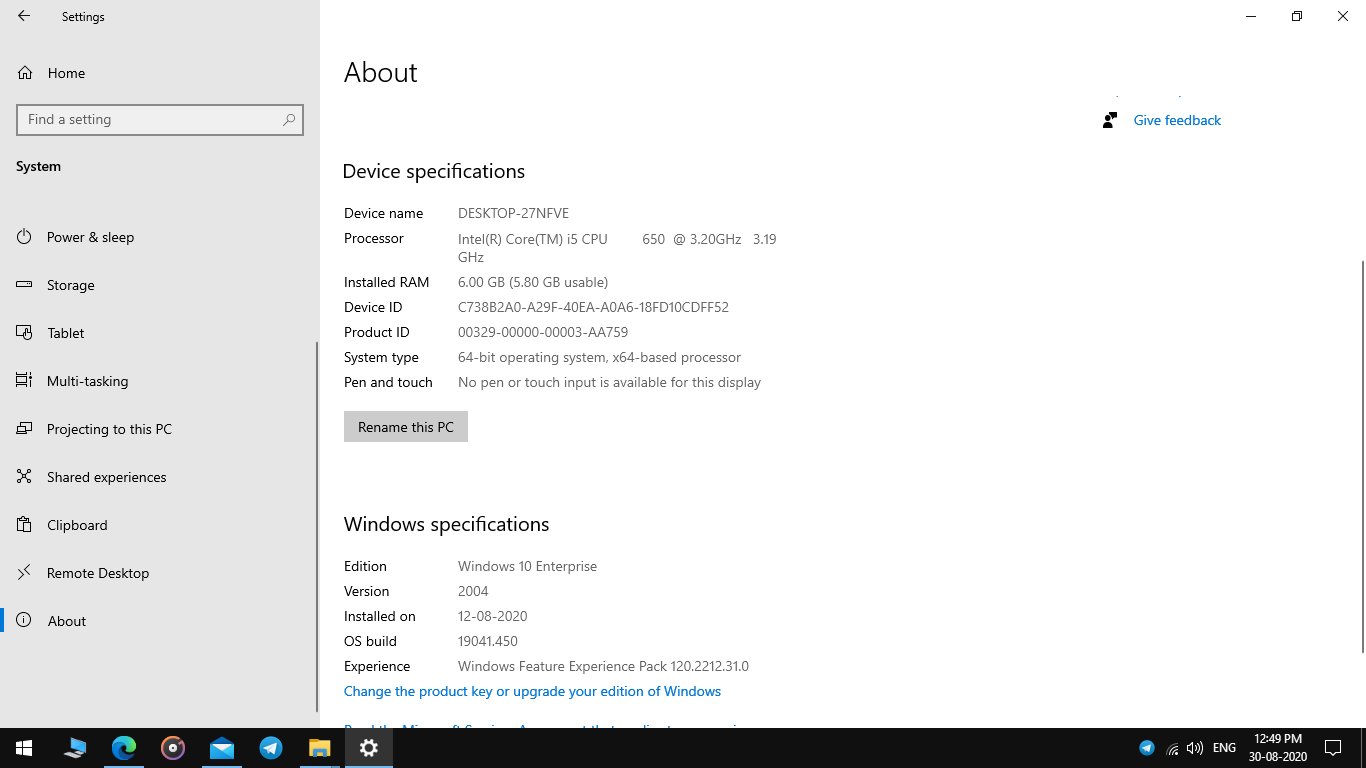
Task: Click the Settings gear taskbar icon
Action: pos(369,748)
